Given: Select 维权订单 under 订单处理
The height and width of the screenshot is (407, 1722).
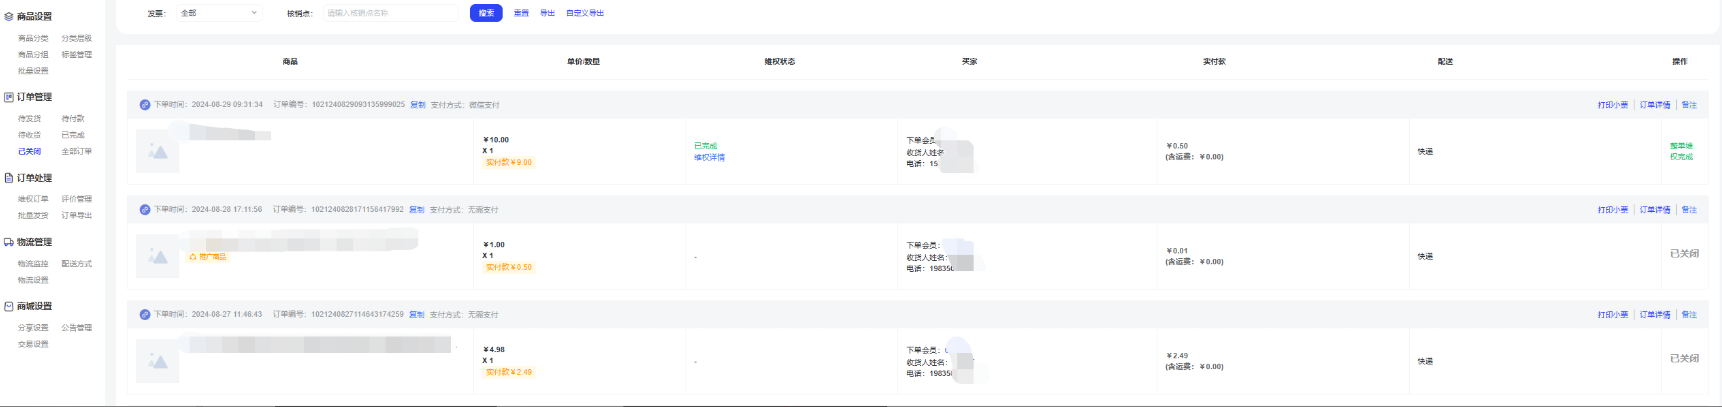Looking at the screenshot, I should [x=33, y=199].
